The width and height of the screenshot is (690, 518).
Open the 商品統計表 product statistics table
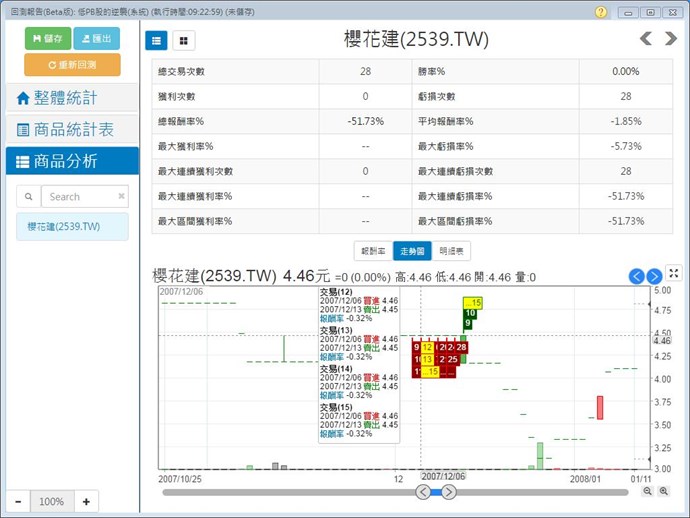click(70, 130)
